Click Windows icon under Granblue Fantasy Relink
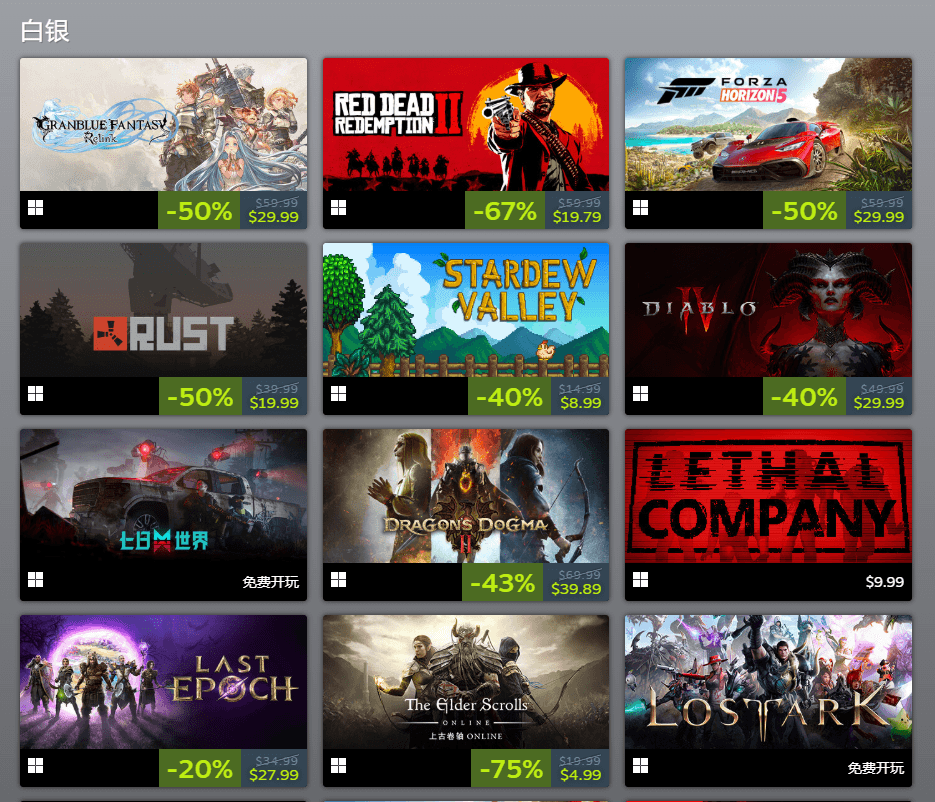The width and height of the screenshot is (935, 802). pos(35,208)
